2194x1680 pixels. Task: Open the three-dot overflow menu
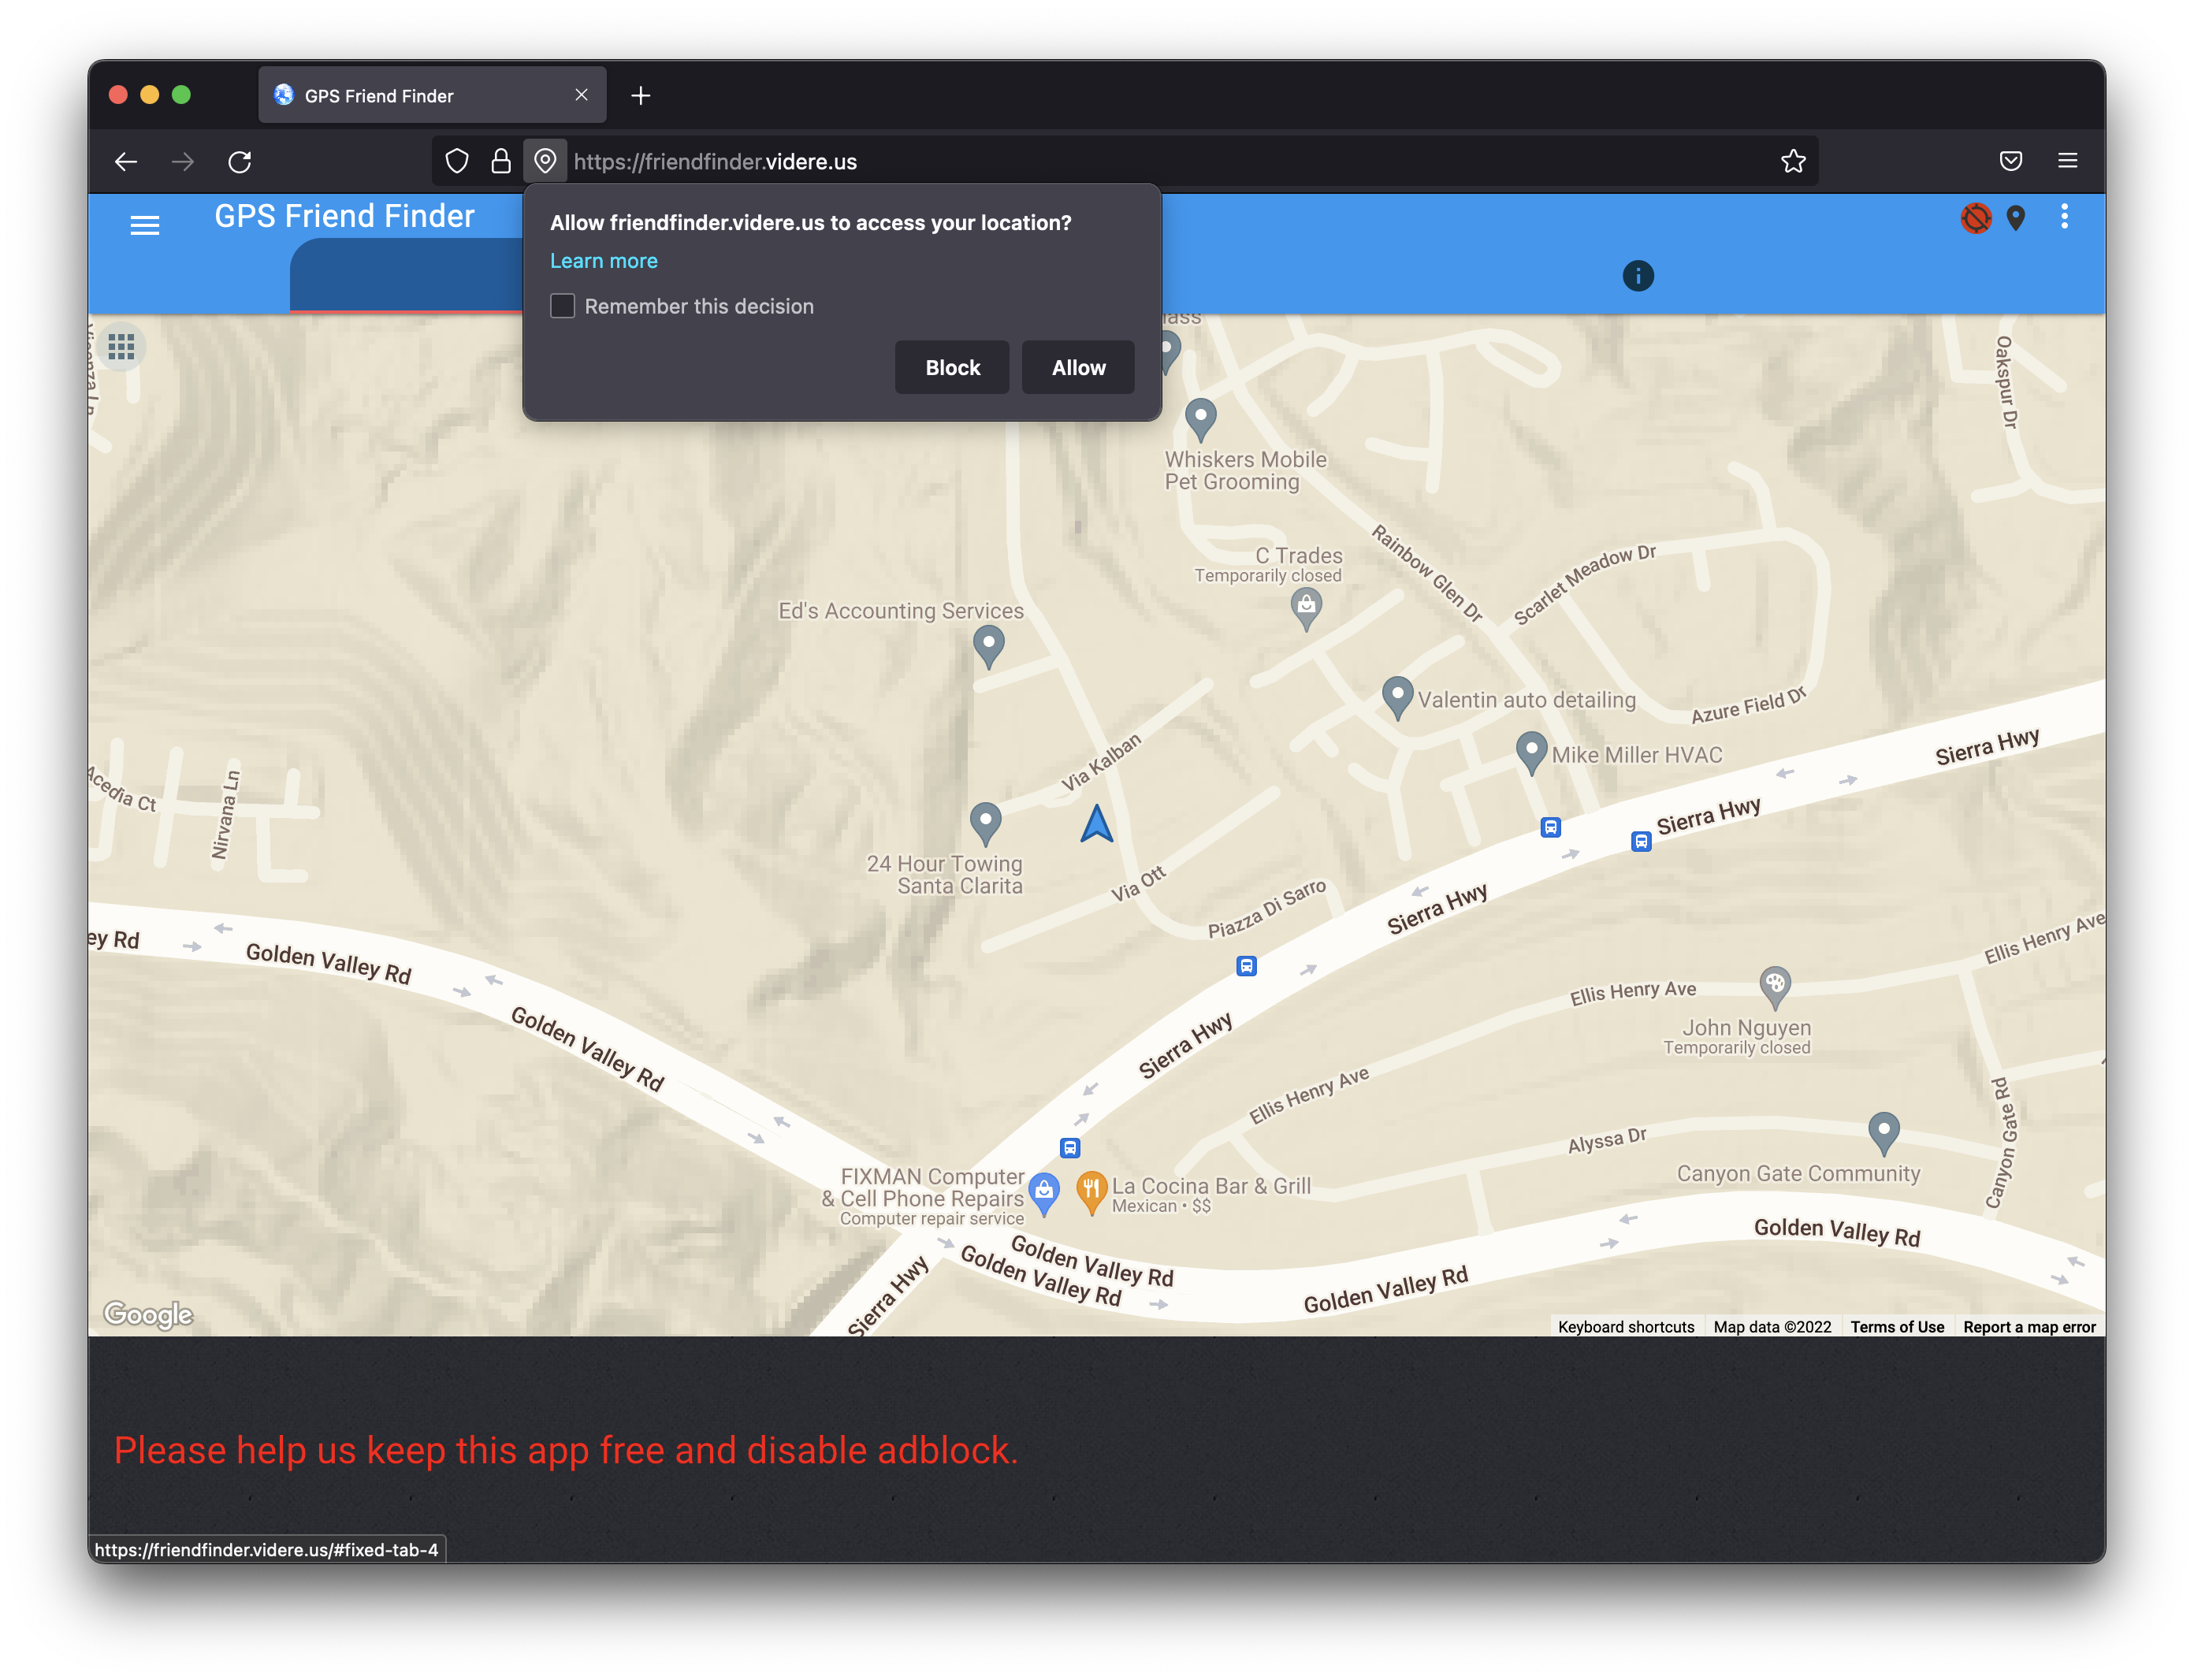(2064, 217)
